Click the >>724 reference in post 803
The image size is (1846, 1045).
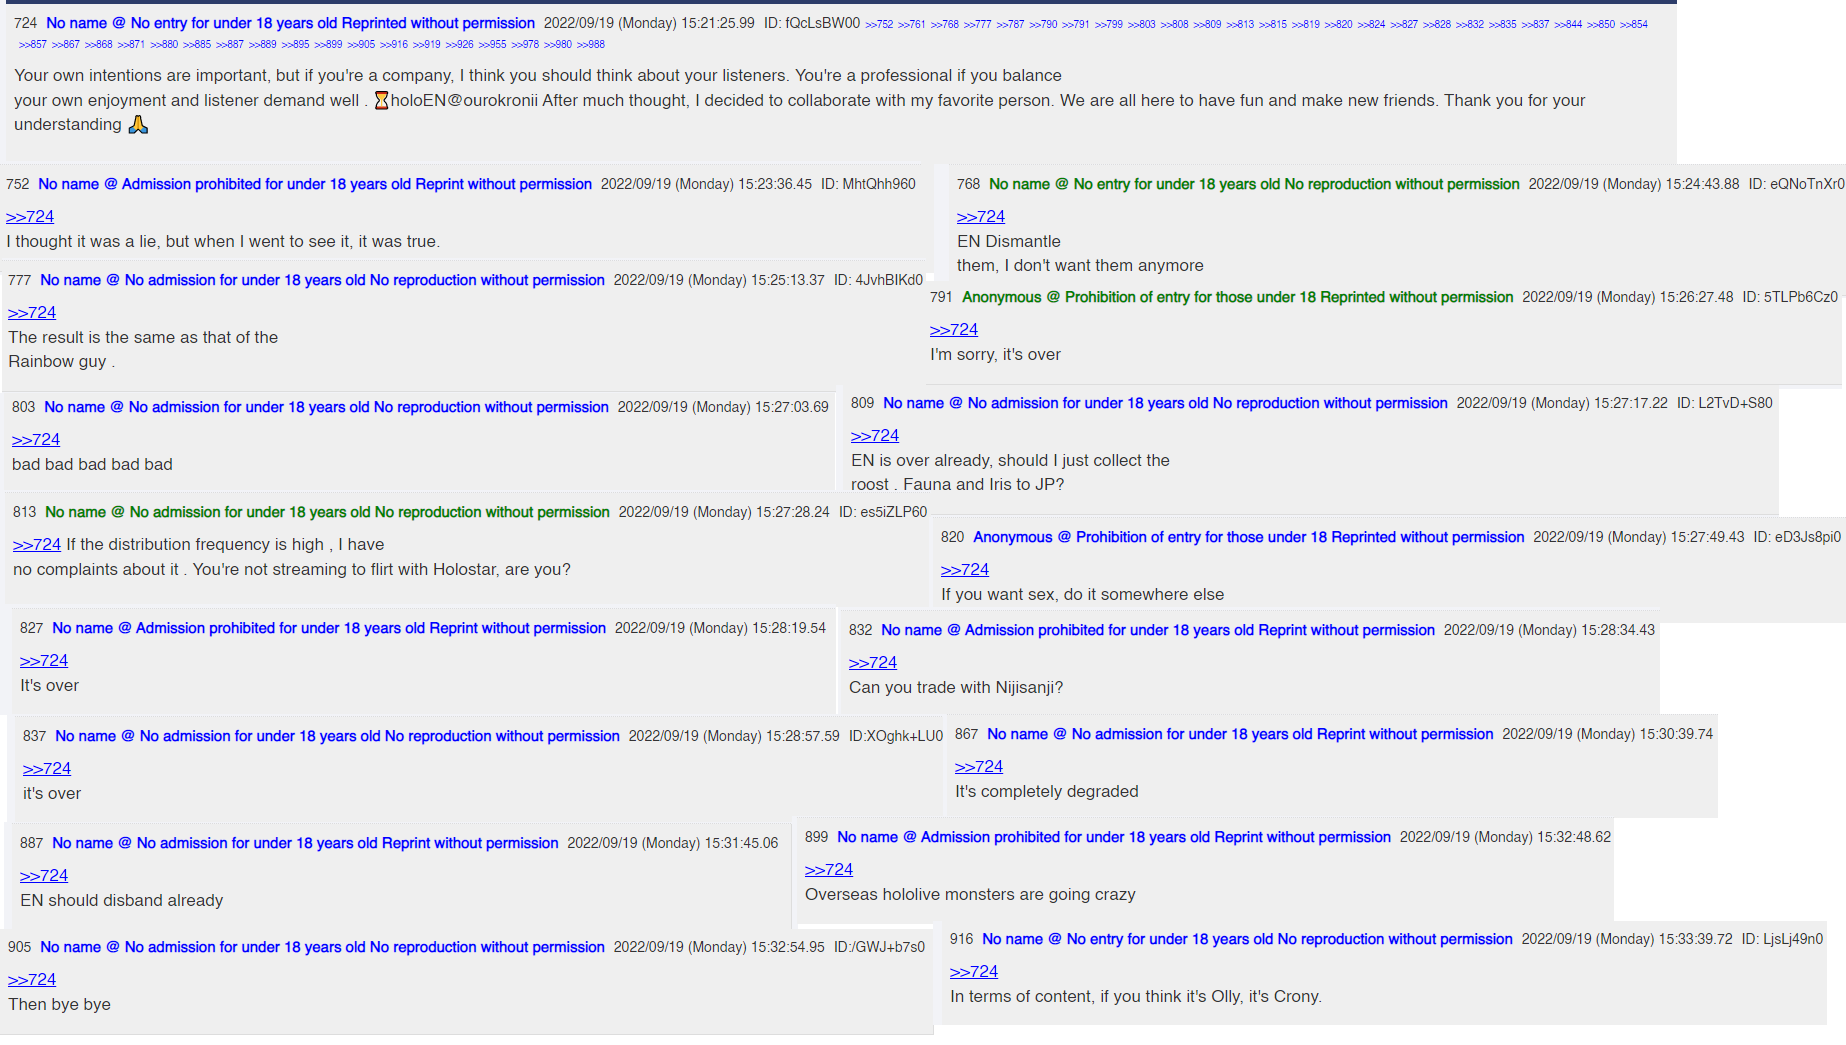point(36,439)
